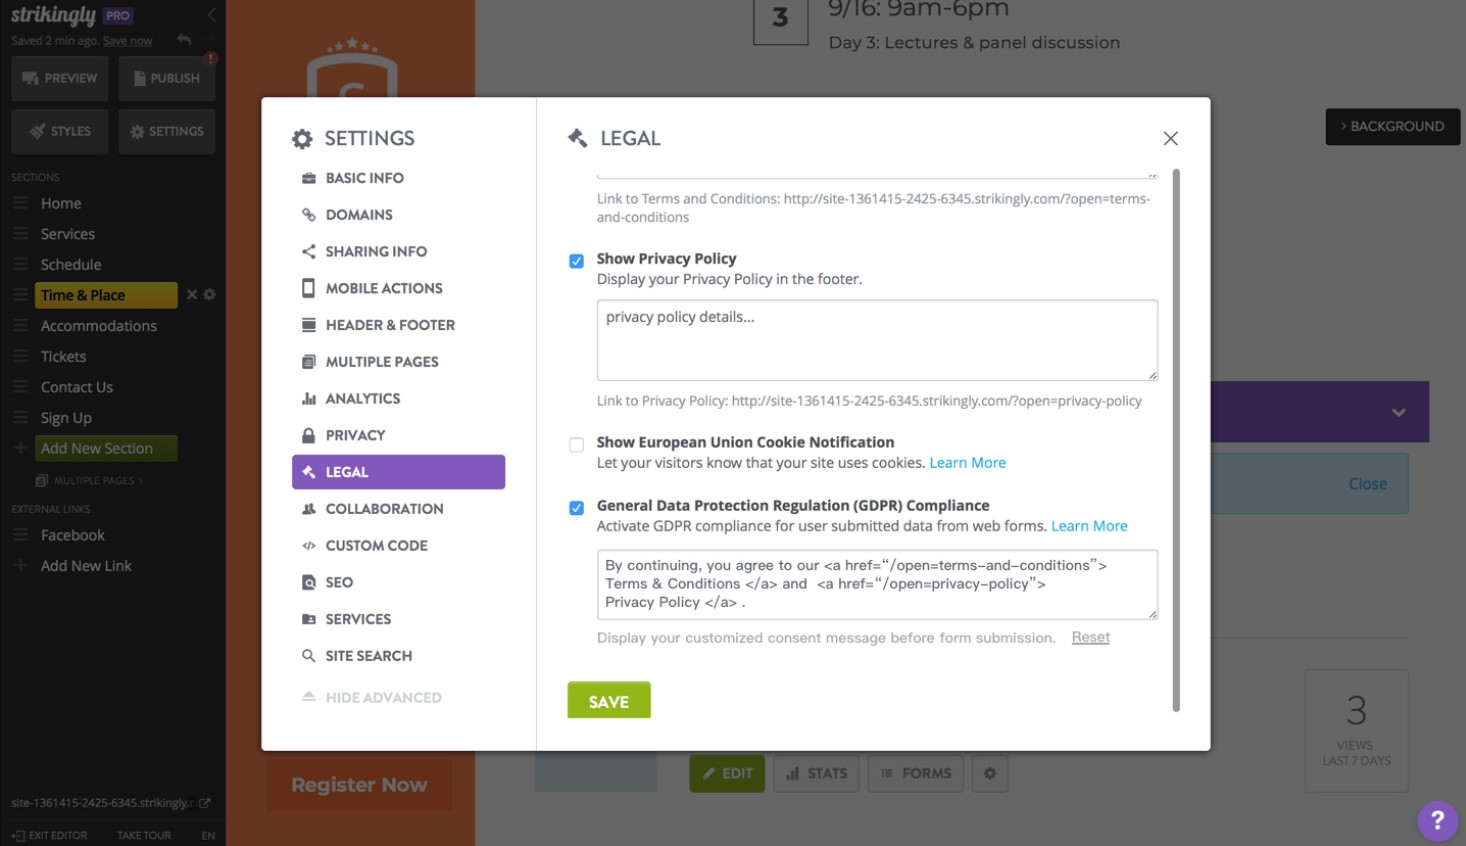Screen dimensions: 1466x846
Task: Click inside the privacy policy details textarea
Action: [x=876, y=340]
